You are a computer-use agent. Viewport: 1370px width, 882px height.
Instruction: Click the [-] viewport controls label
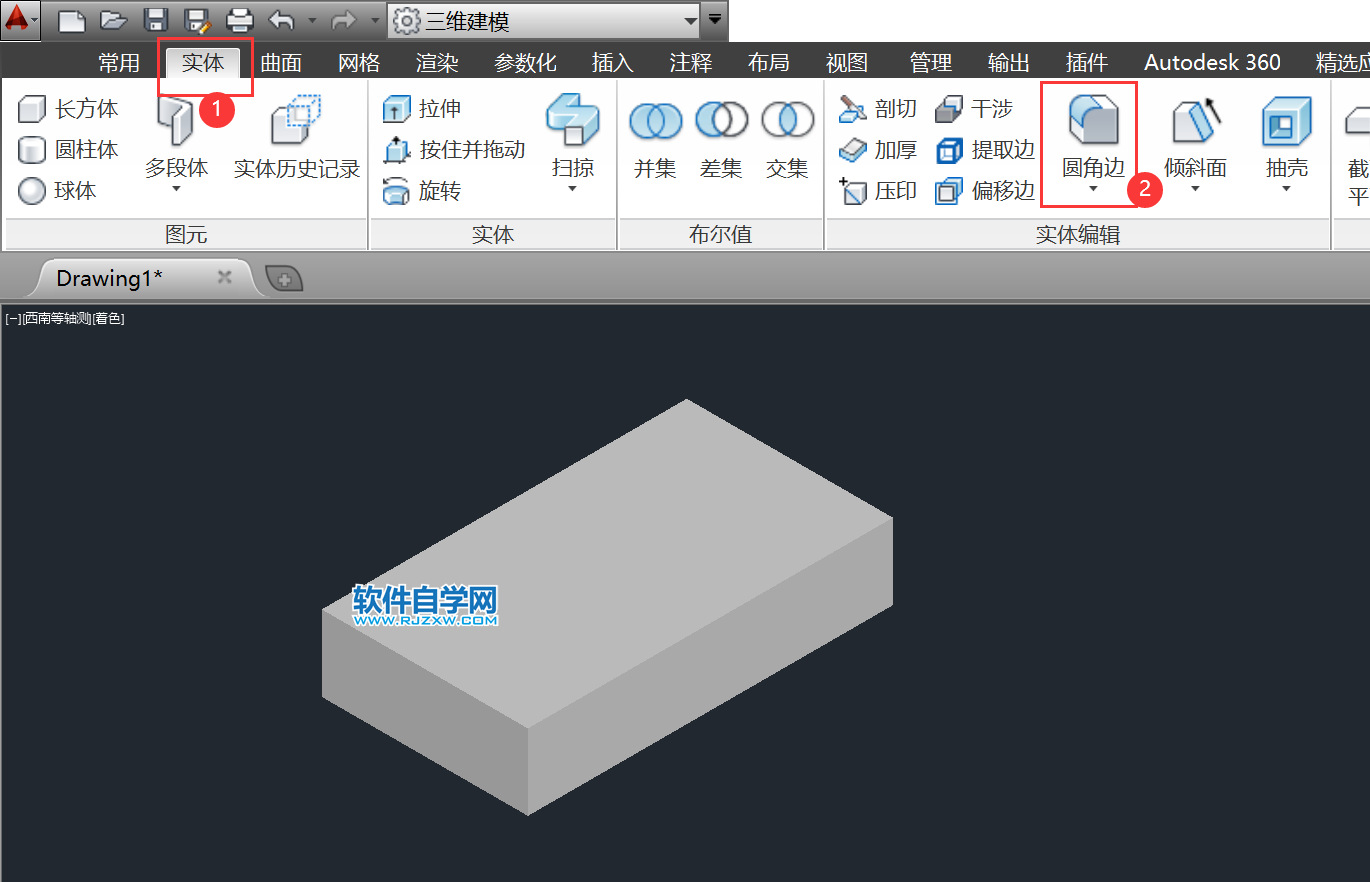[14, 319]
